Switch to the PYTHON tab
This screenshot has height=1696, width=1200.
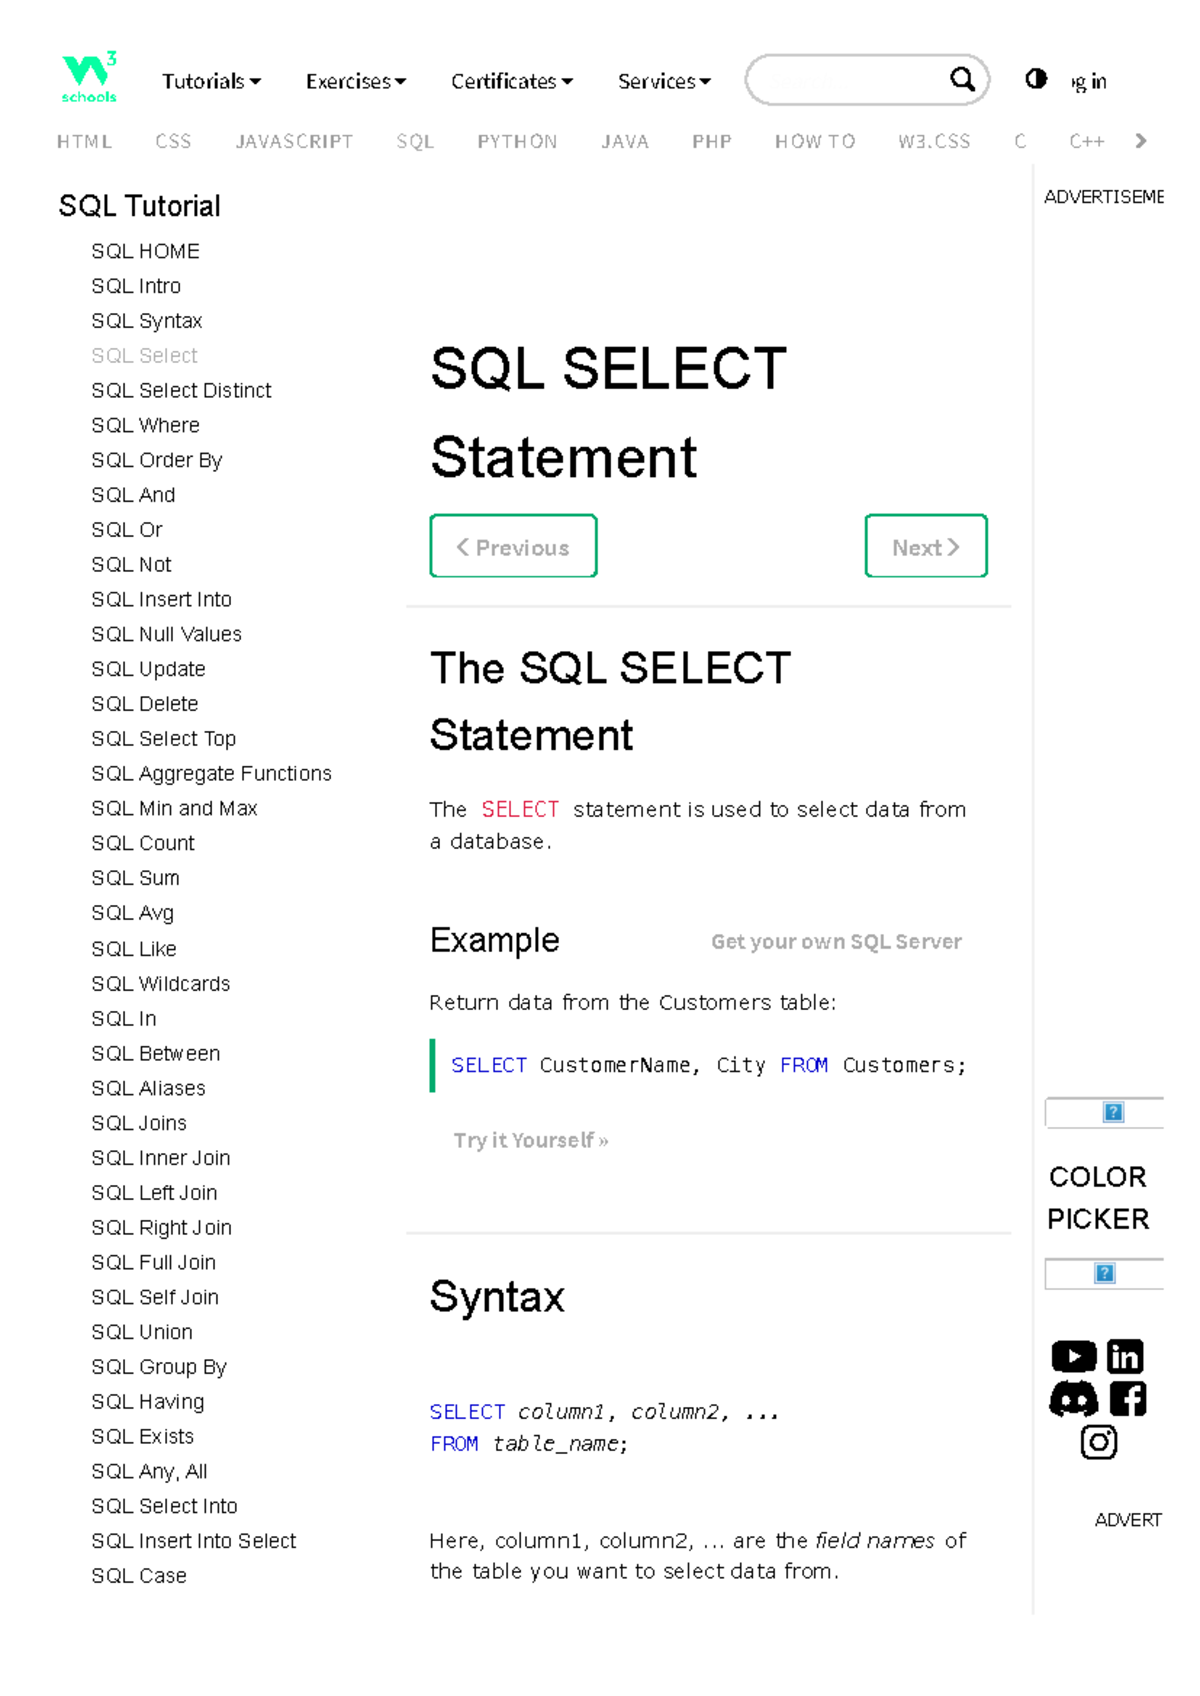tap(518, 141)
